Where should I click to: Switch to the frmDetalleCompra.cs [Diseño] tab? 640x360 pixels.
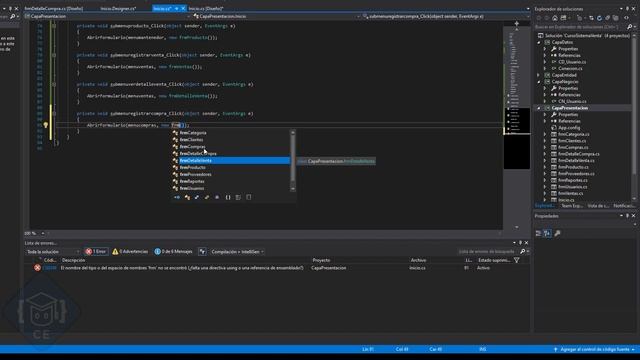(x=53, y=8)
